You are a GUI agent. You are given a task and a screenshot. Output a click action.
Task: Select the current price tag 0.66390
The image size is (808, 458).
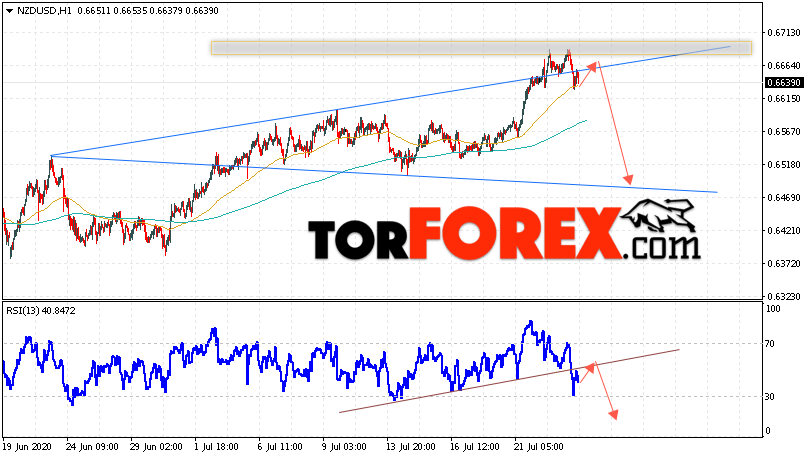point(784,82)
